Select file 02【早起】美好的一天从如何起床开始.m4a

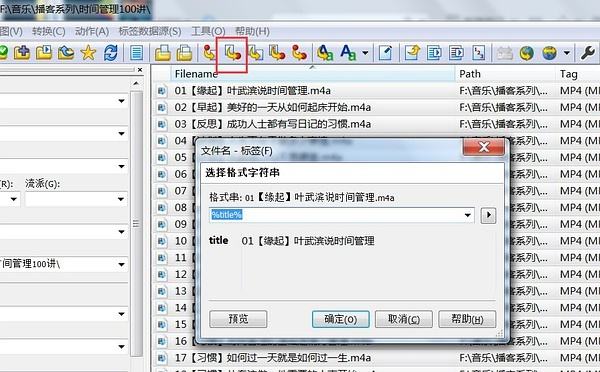(x=272, y=107)
